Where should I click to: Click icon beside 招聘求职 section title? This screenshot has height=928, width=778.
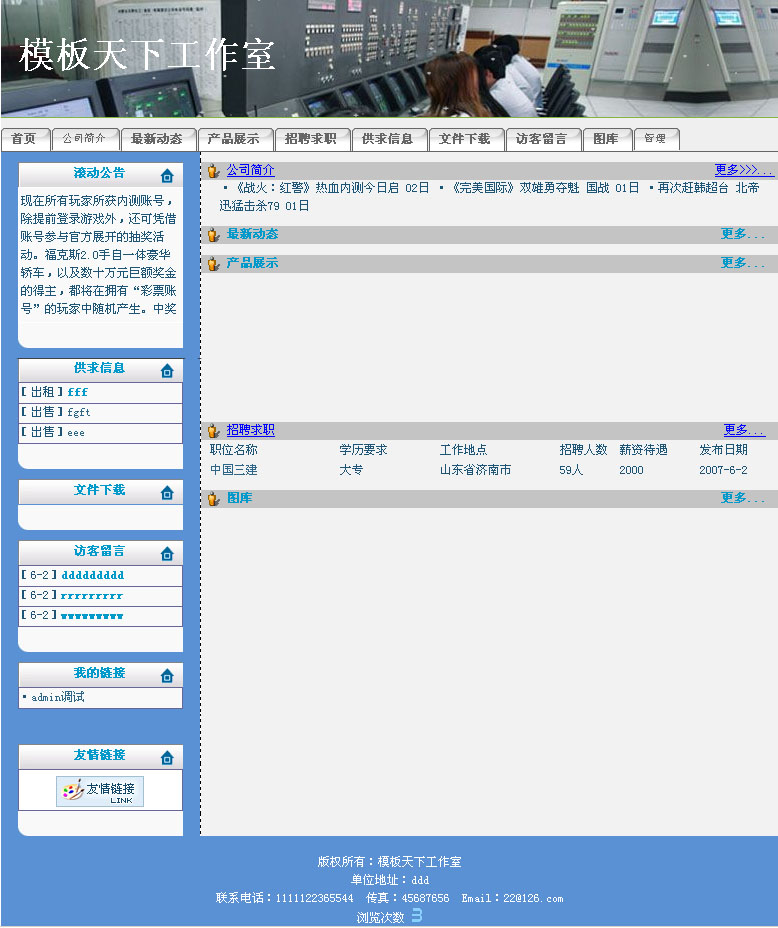click(x=213, y=431)
